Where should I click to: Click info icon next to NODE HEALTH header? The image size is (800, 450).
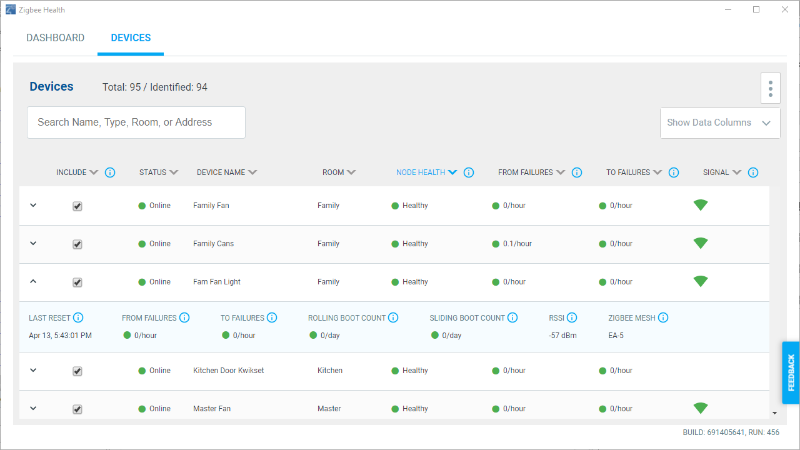(x=468, y=172)
